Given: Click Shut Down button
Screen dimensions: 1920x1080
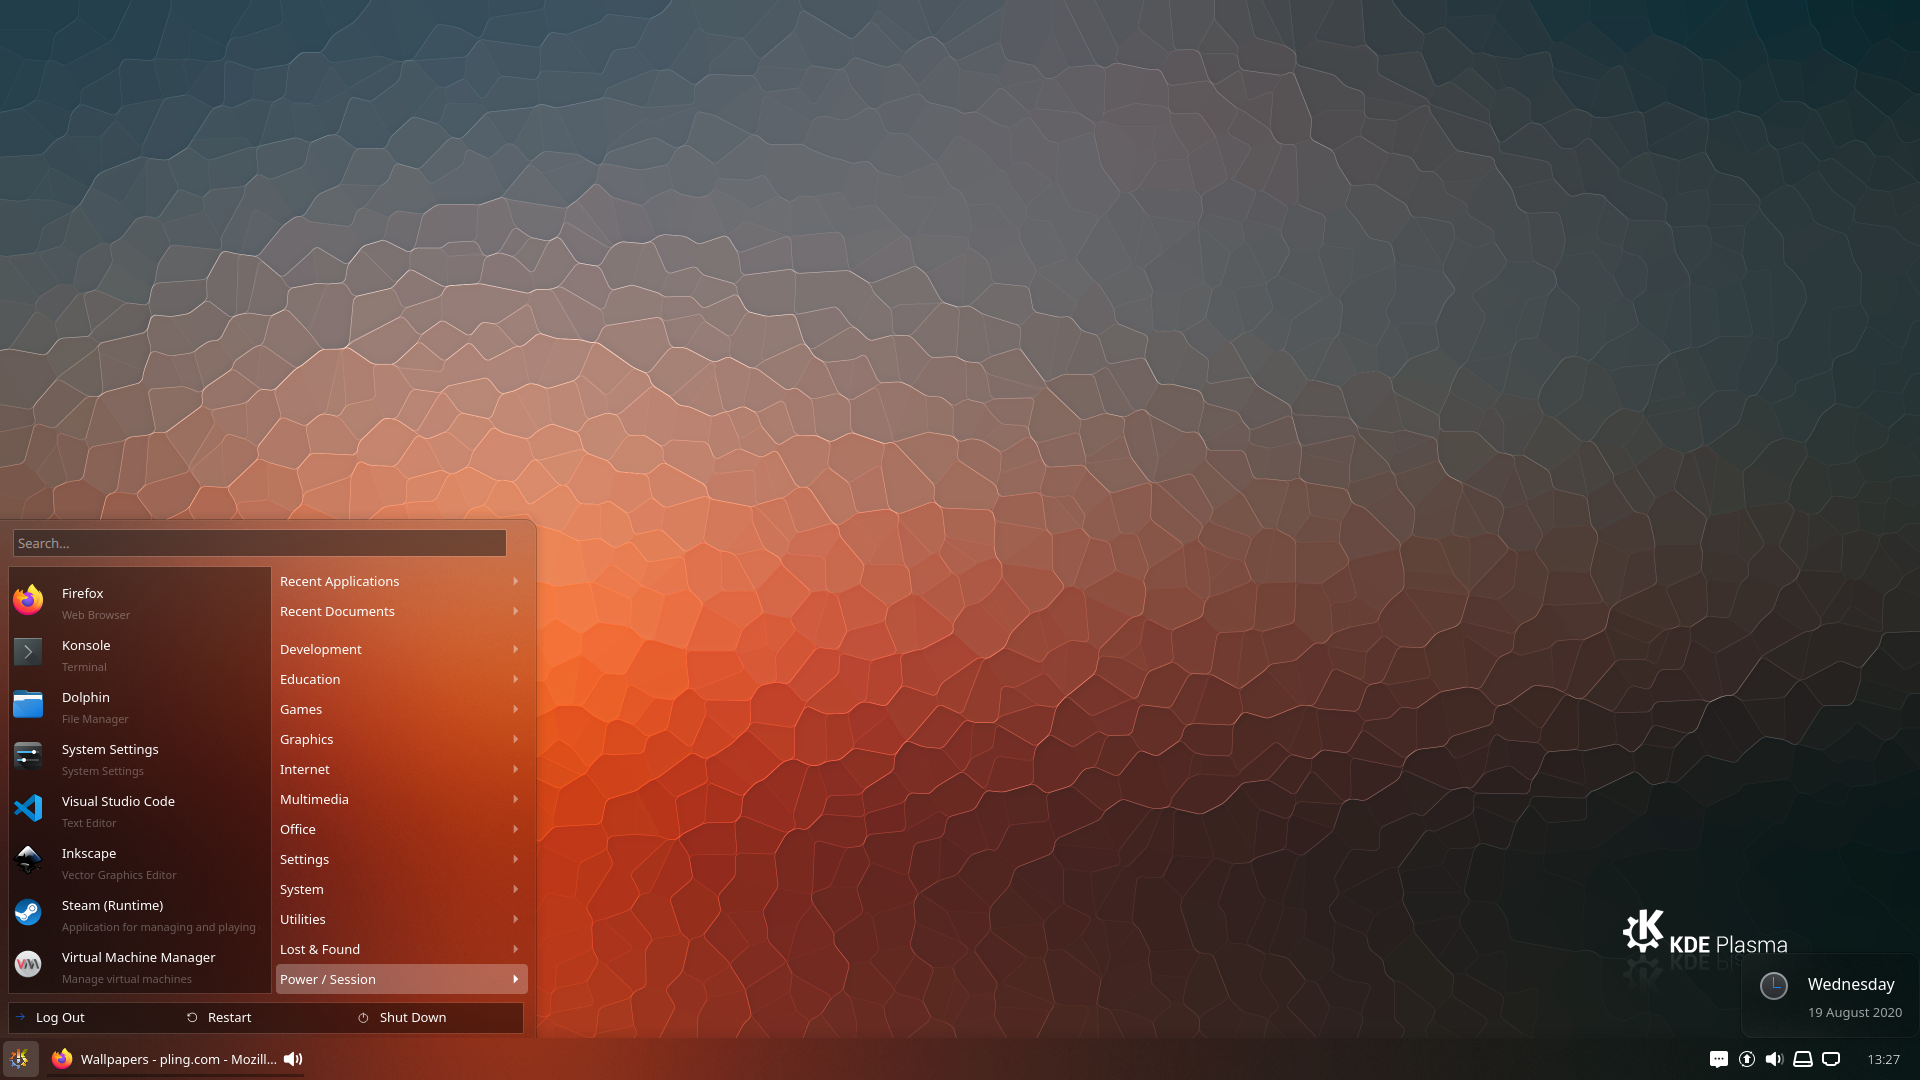Looking at the screenshot, I should pyautogui.click(x=438, y=1017).
